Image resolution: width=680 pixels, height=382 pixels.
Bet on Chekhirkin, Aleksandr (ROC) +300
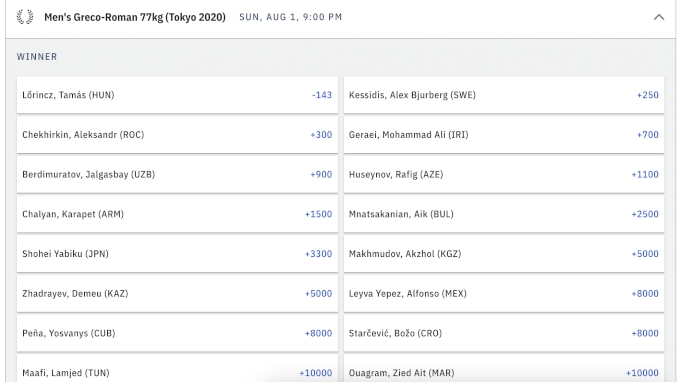tap(177, 135)
